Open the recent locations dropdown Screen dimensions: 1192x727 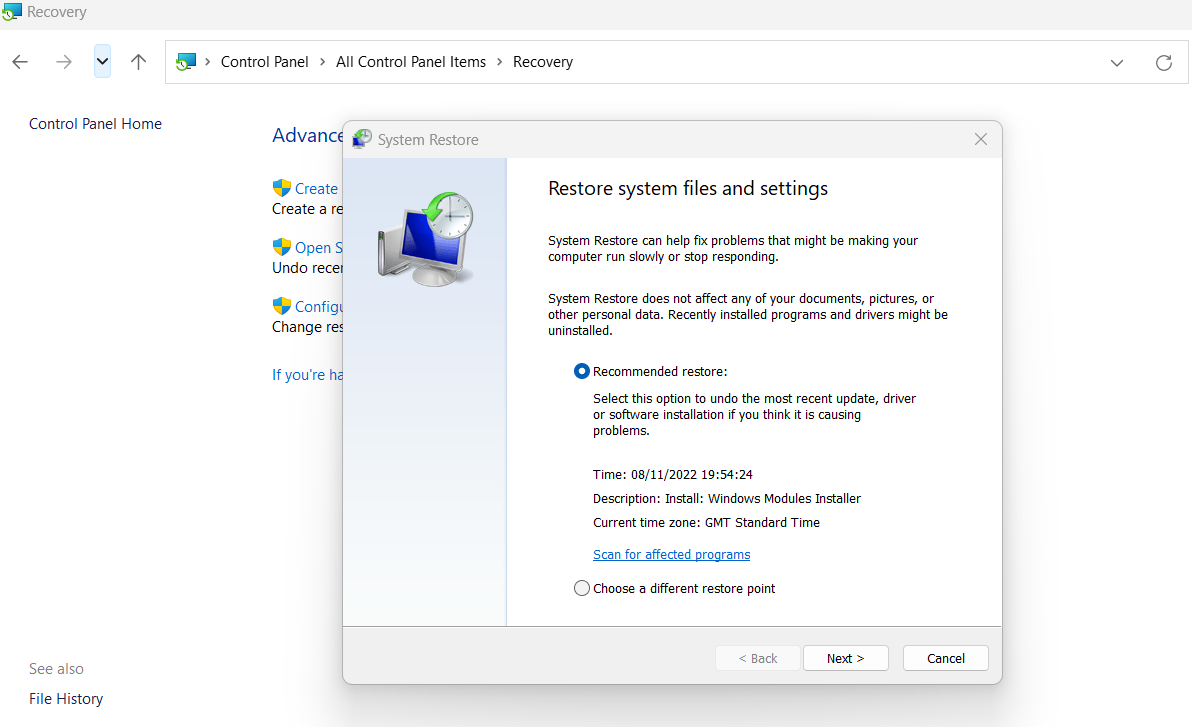pyautogui.click(x=102, y=62)
